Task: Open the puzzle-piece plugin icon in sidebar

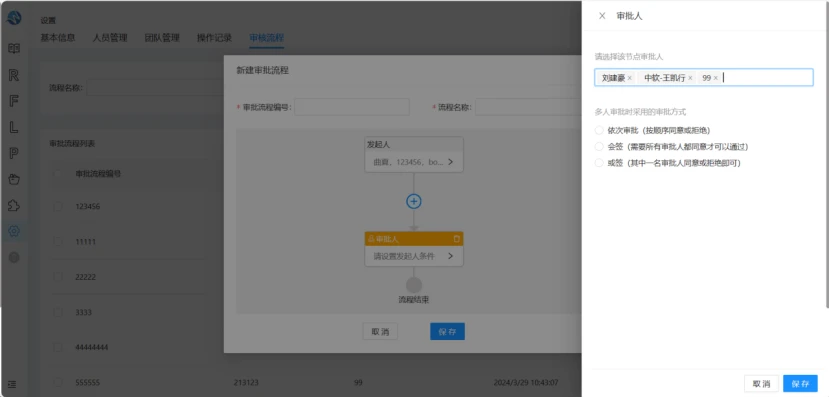Action: point(14,205)
